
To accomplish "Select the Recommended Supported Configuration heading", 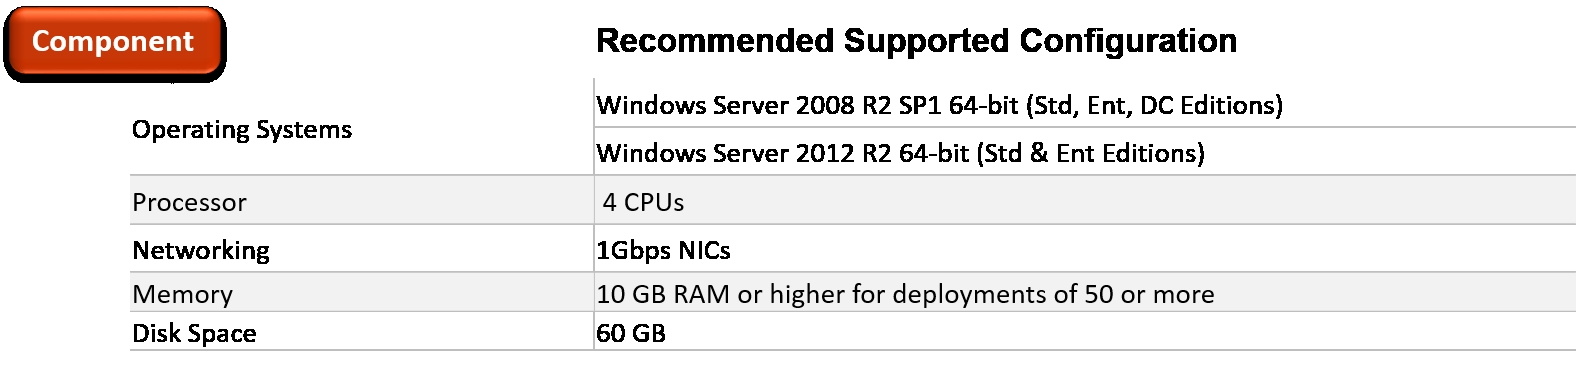I will (916, 41).
